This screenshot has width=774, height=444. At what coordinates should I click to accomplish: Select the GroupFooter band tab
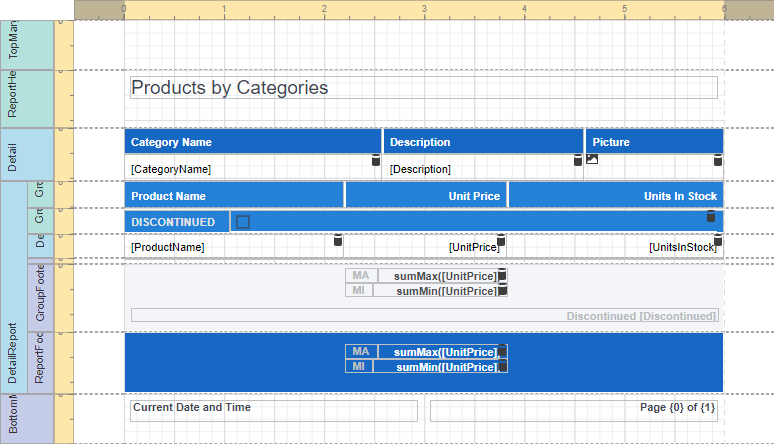(40, 295)
